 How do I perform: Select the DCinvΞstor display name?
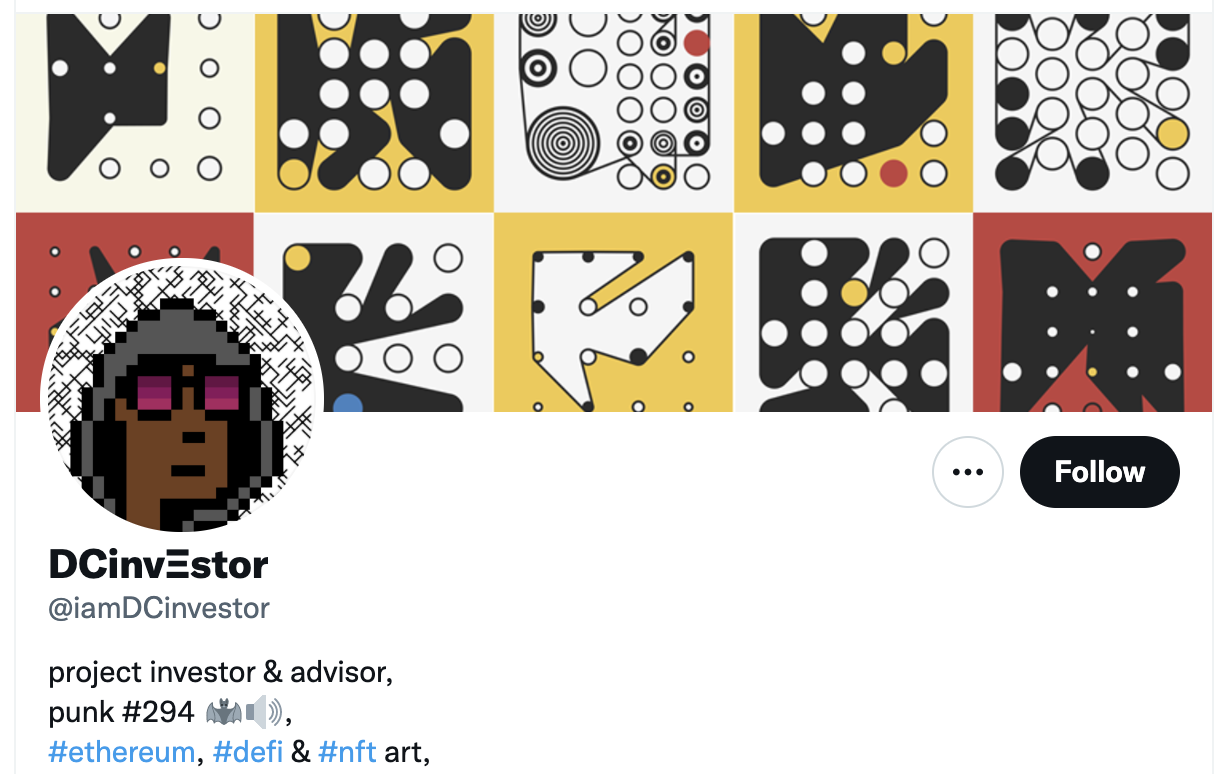(159, 565)
